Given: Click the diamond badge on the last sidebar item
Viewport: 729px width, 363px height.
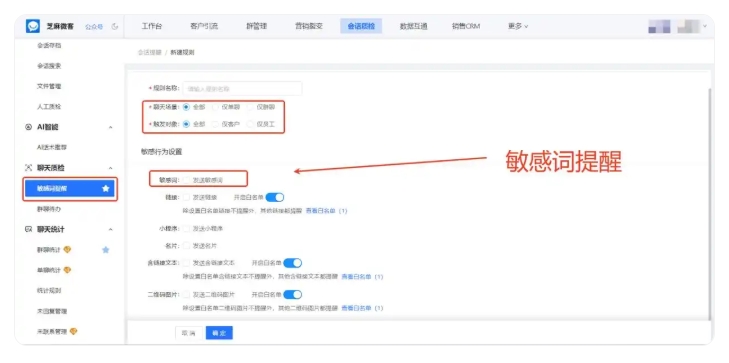Looking at the screenshot, I should pyautogui.click(x=73, y=331).
